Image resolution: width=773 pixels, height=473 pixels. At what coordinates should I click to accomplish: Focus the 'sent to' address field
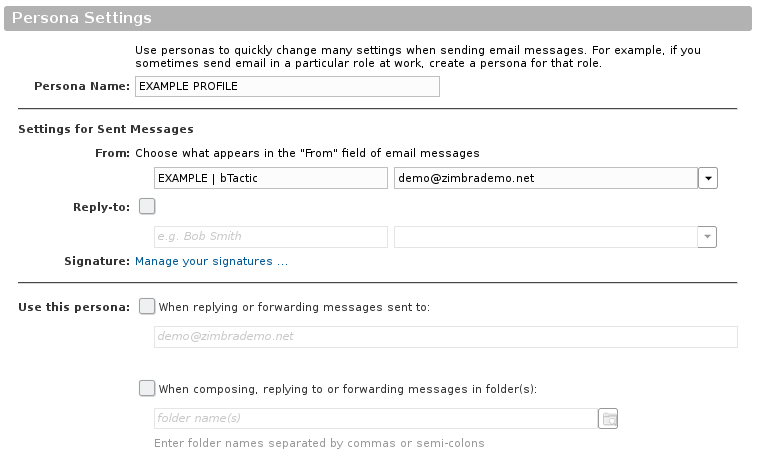(x=446, y=337)
